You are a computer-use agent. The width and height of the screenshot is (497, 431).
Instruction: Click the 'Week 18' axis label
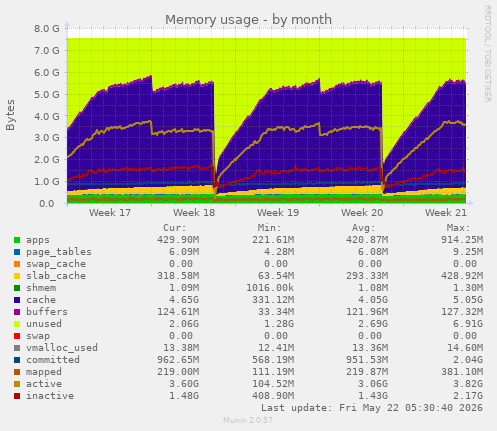194,213
